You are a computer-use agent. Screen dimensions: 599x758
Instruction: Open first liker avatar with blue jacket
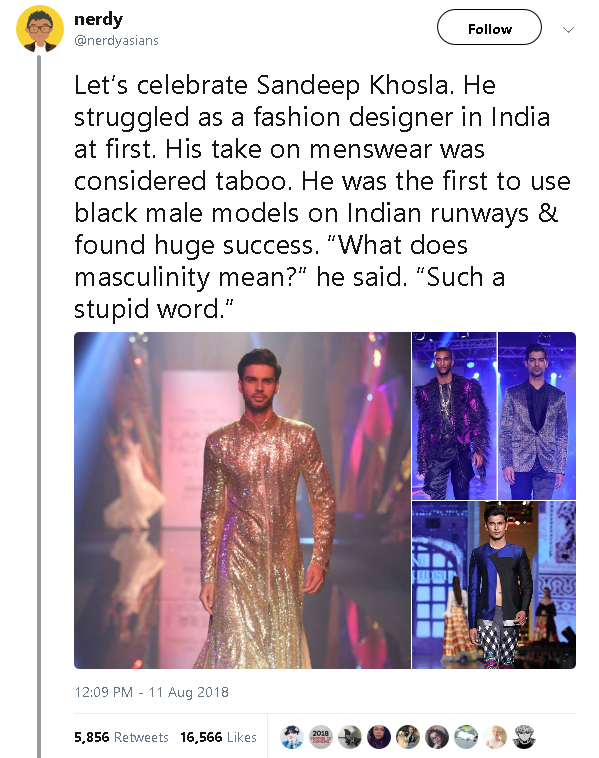[292, 737]
